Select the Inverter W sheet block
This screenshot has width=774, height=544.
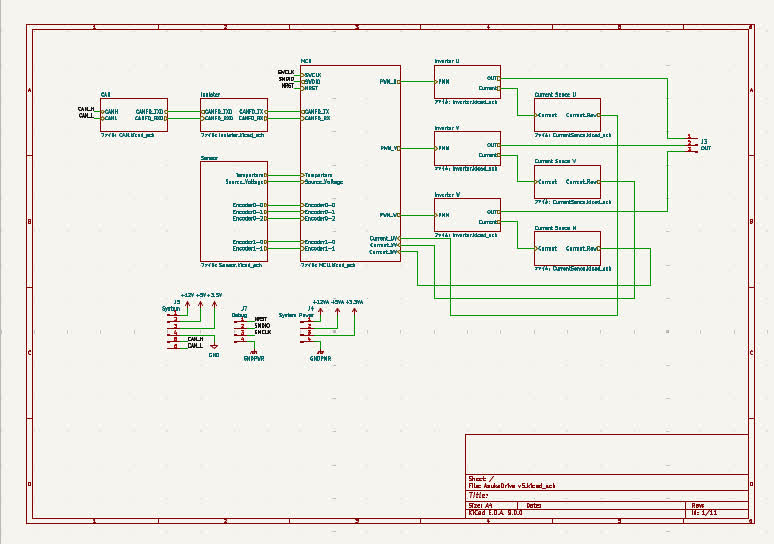(467, 215)
